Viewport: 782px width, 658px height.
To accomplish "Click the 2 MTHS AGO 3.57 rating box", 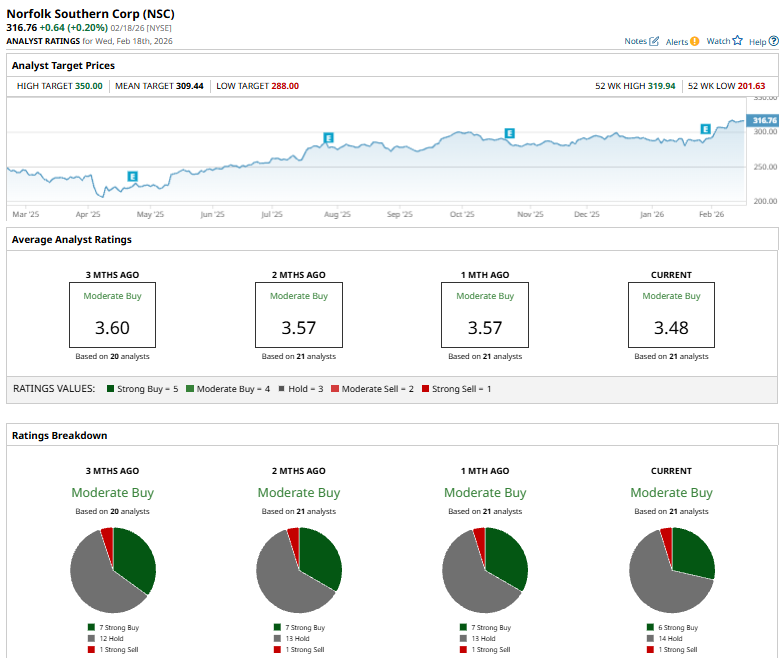I will (x=298, y=315).
